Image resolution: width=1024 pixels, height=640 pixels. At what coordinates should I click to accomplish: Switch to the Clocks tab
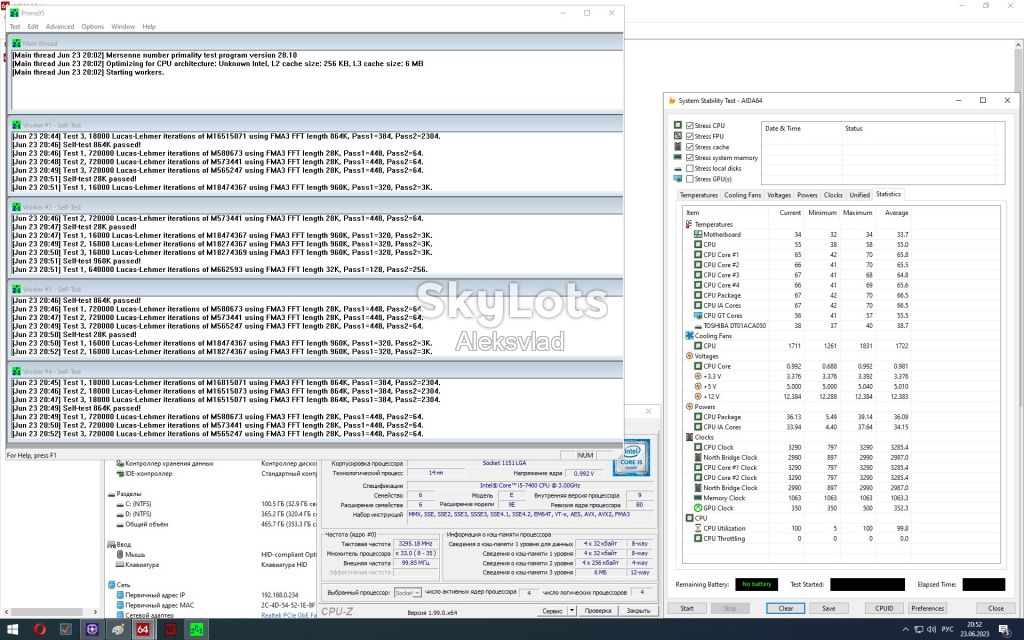click(833, 195)
